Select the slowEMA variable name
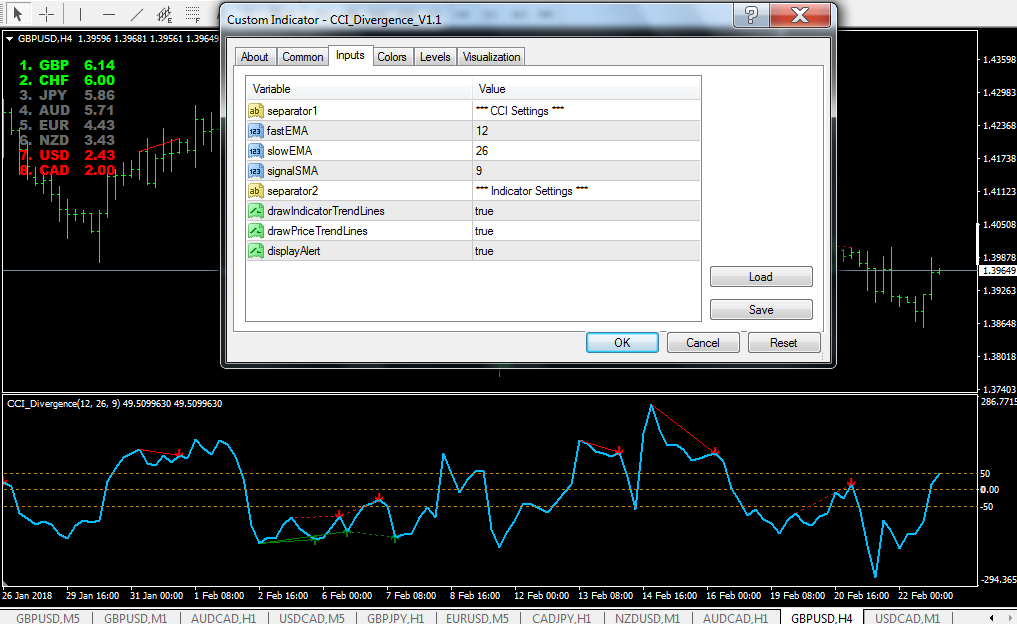Viewport: 1017px width, 624px height. click(289, 151)
